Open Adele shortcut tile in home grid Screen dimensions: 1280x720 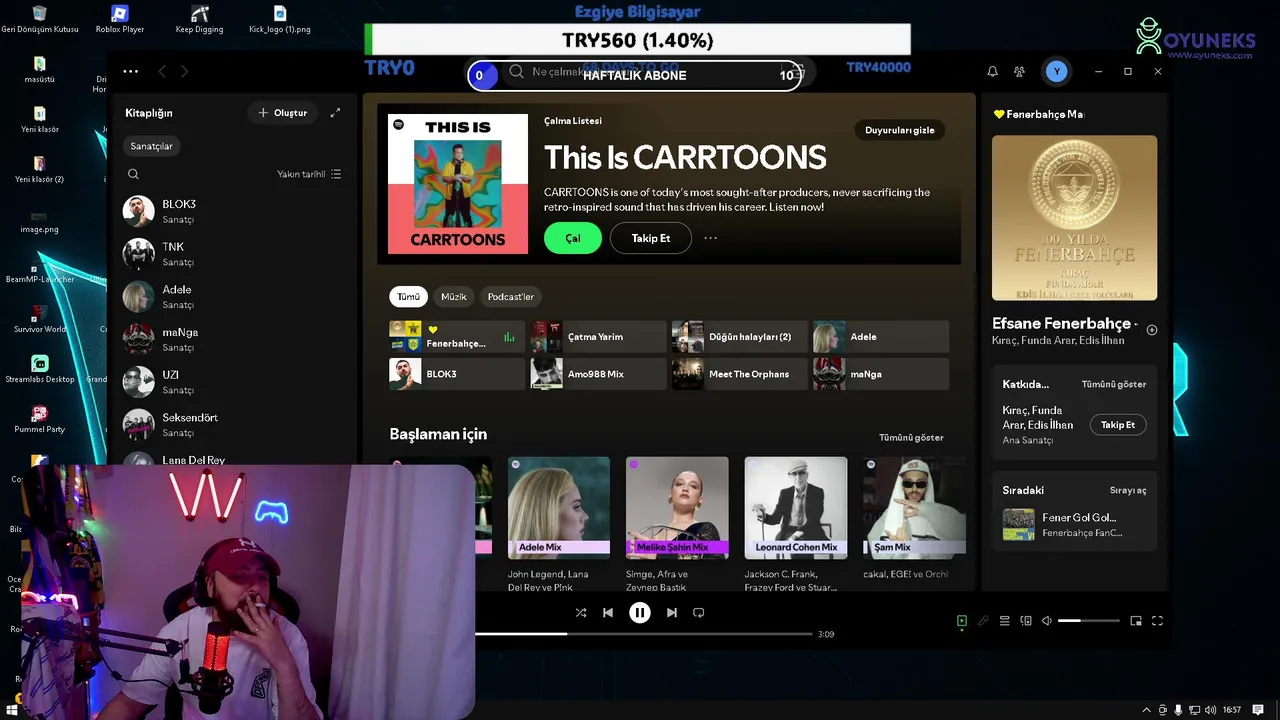click(x=881, y=337)
